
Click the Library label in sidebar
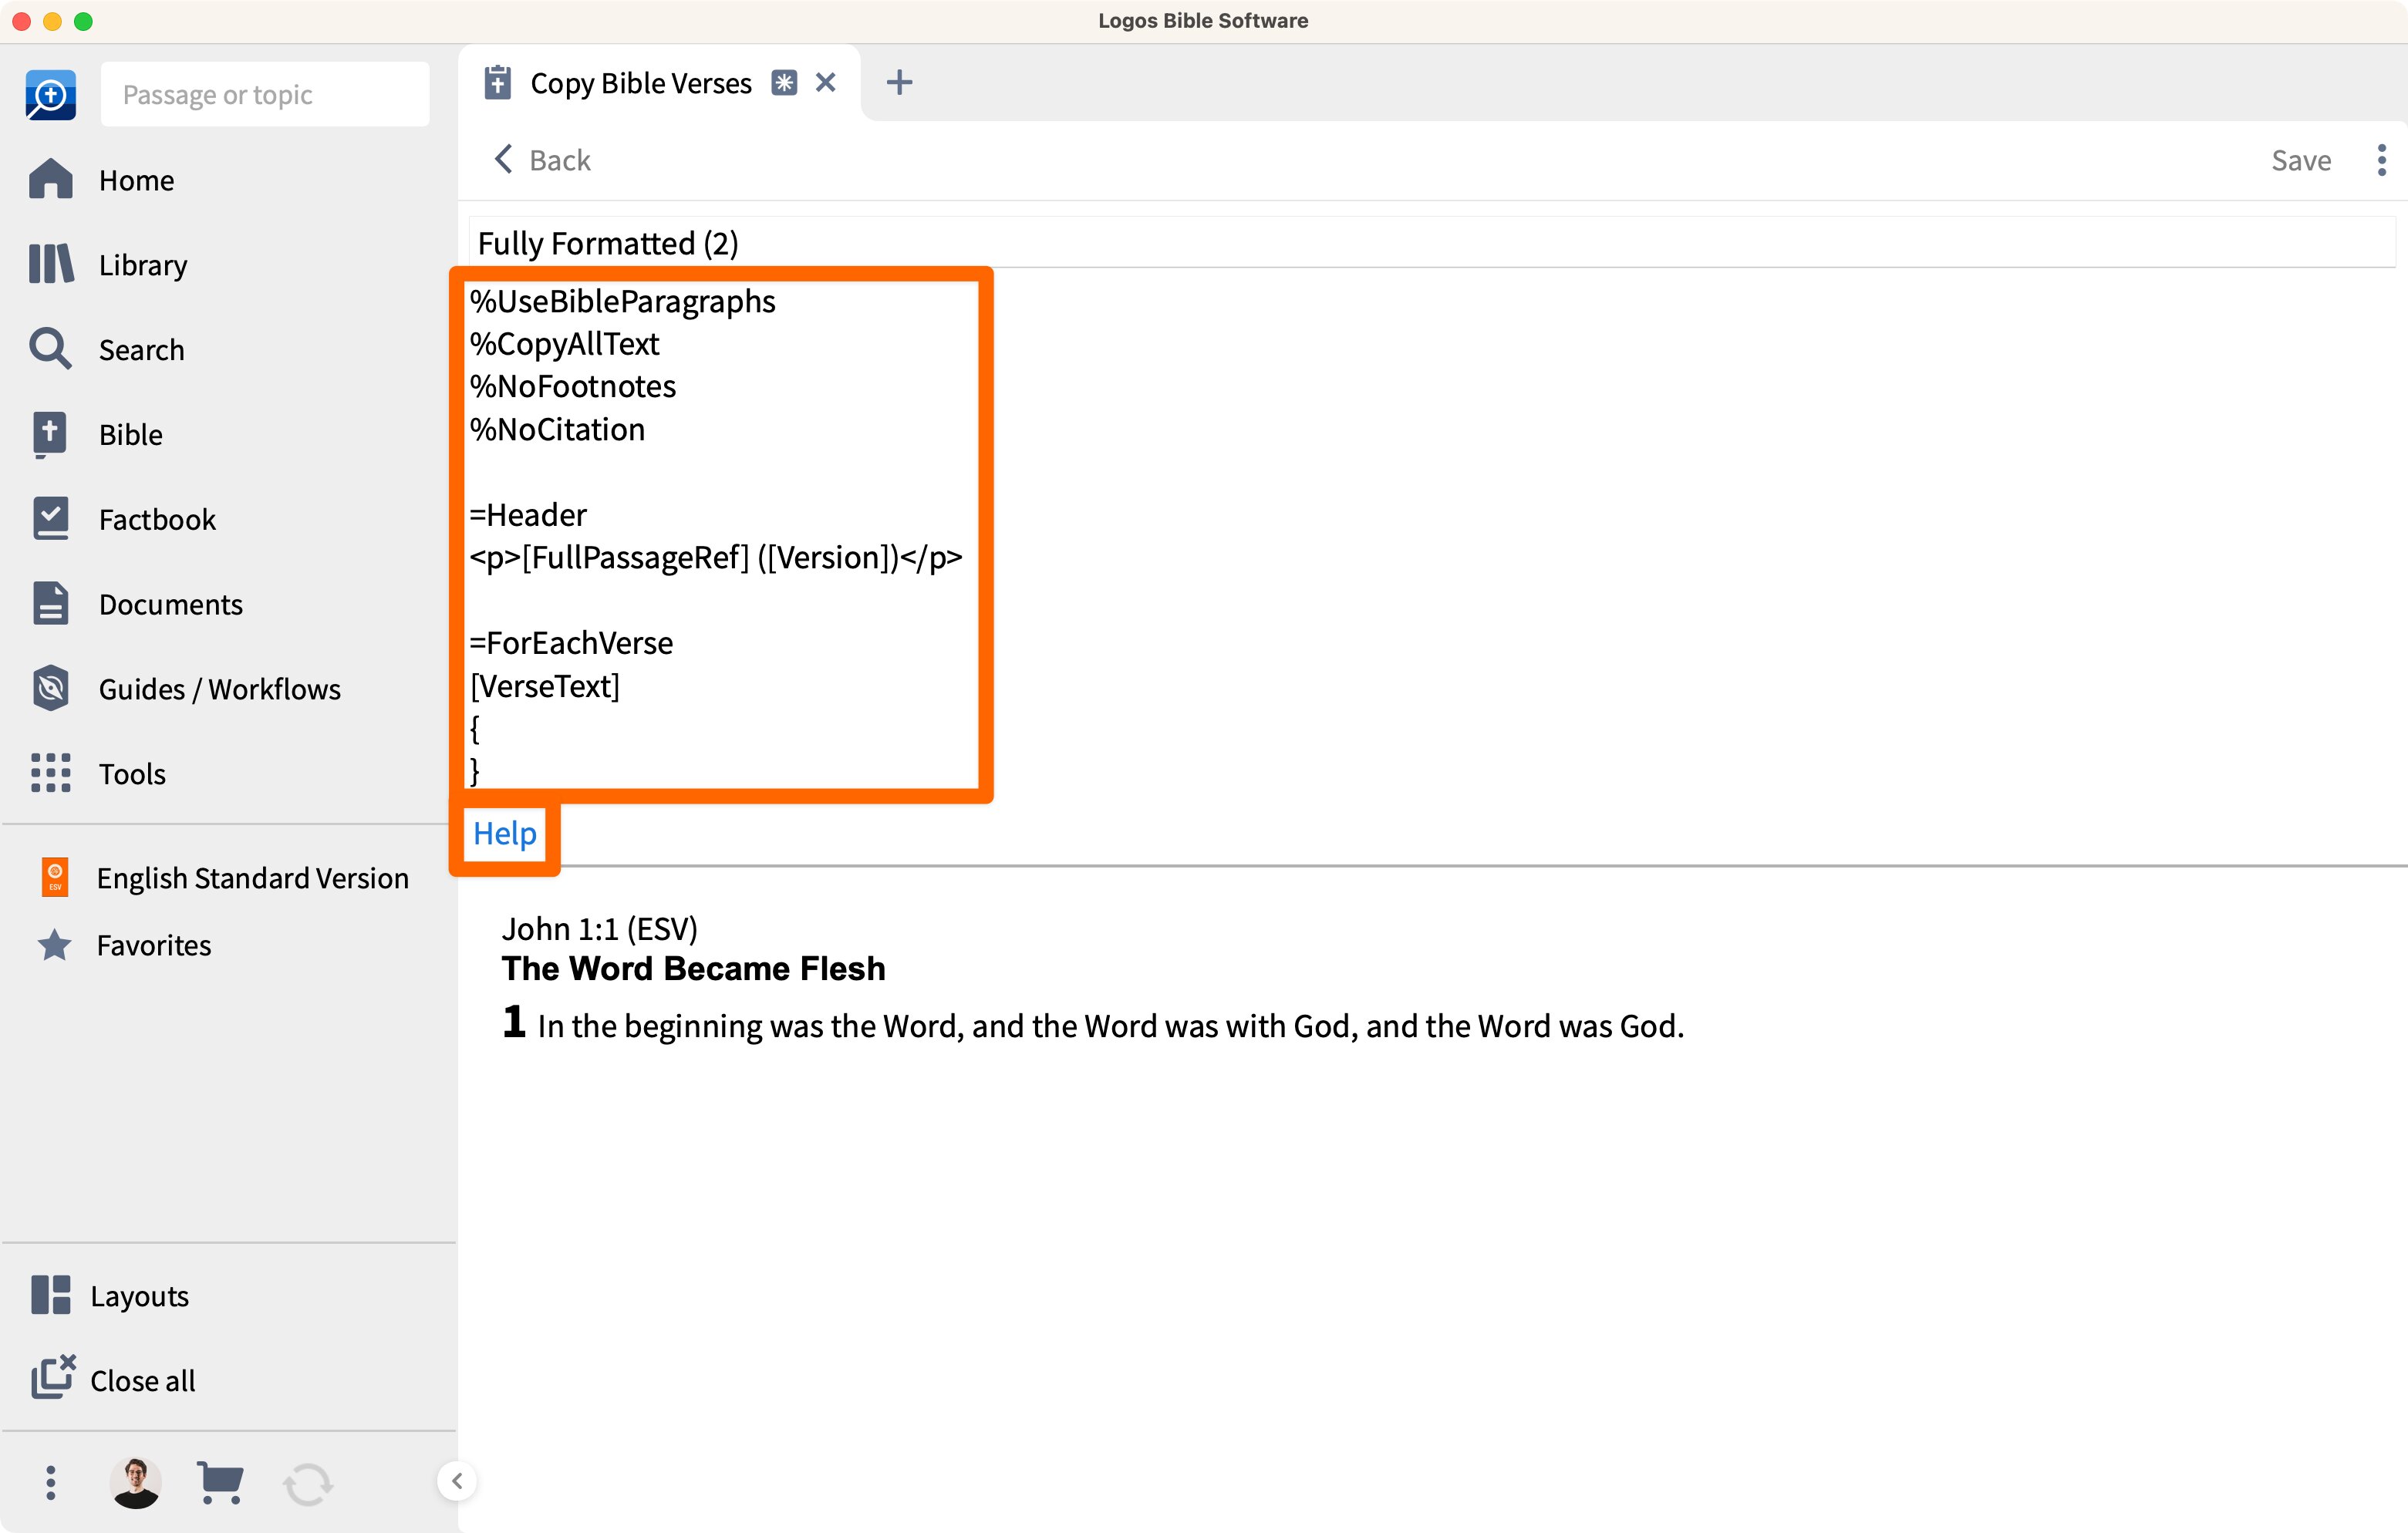pos(143,265)
